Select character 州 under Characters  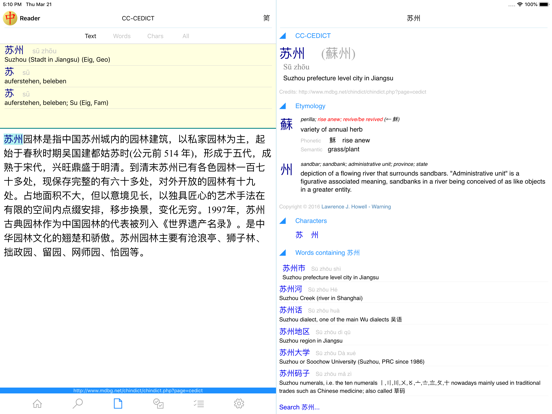click(x=315, y=235)
